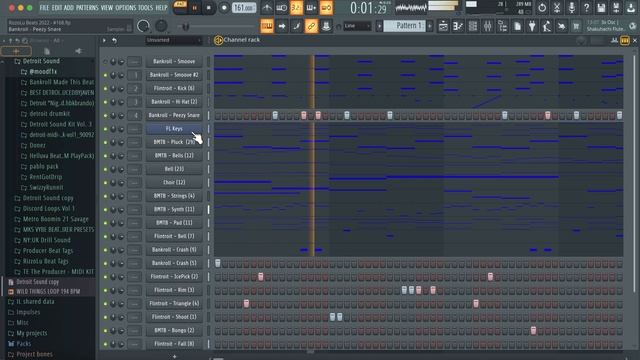
Task: Enable wait for input before recording
Action: pos(282,7)
